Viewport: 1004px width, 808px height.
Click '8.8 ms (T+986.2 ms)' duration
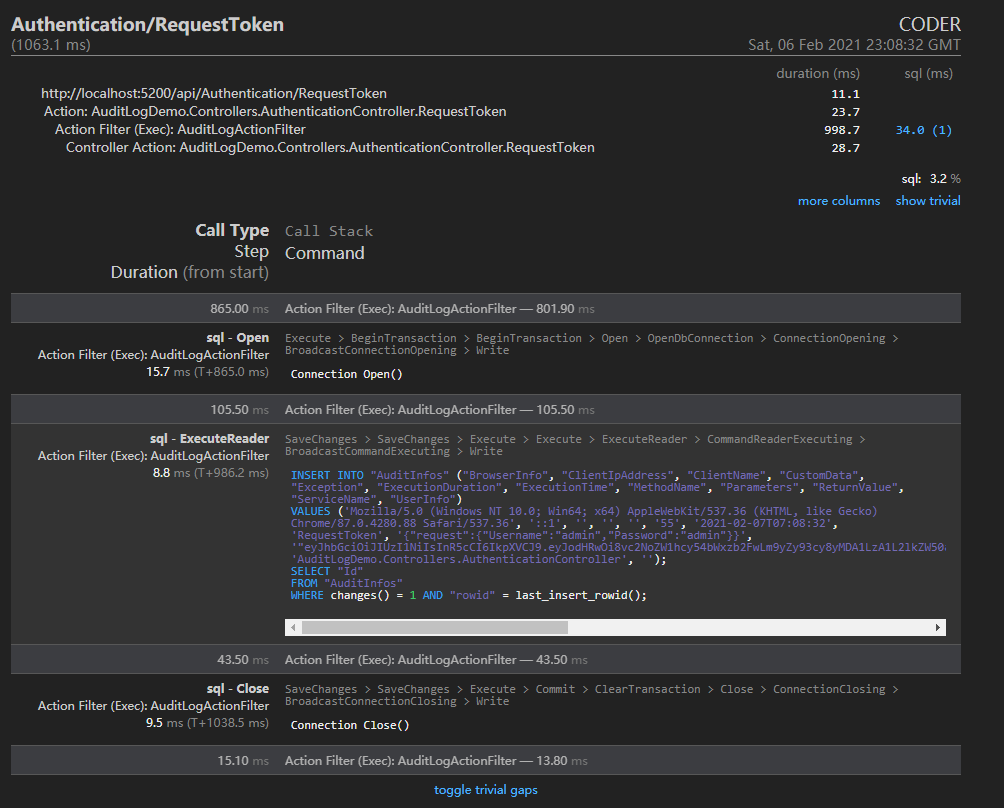click(211, 473)
